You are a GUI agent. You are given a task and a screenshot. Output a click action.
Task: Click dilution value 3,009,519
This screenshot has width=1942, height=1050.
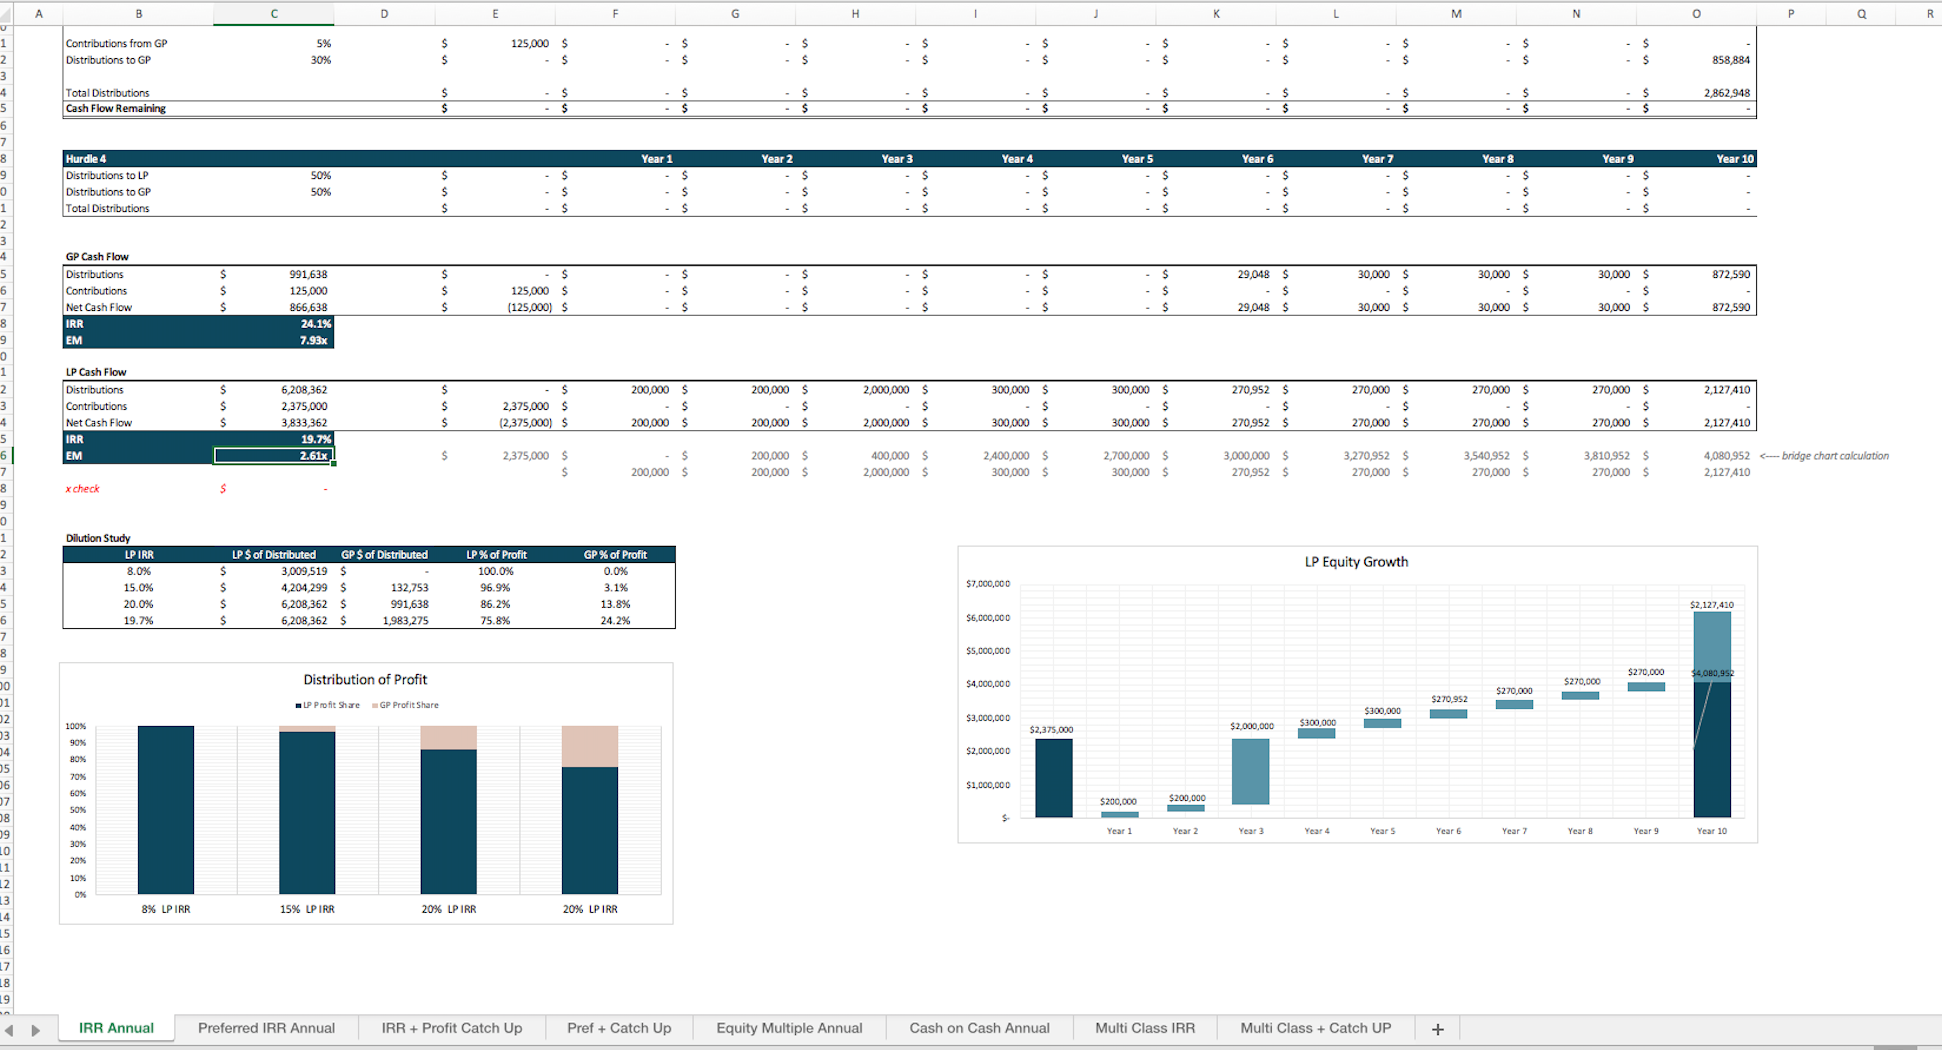pos(304,571)
